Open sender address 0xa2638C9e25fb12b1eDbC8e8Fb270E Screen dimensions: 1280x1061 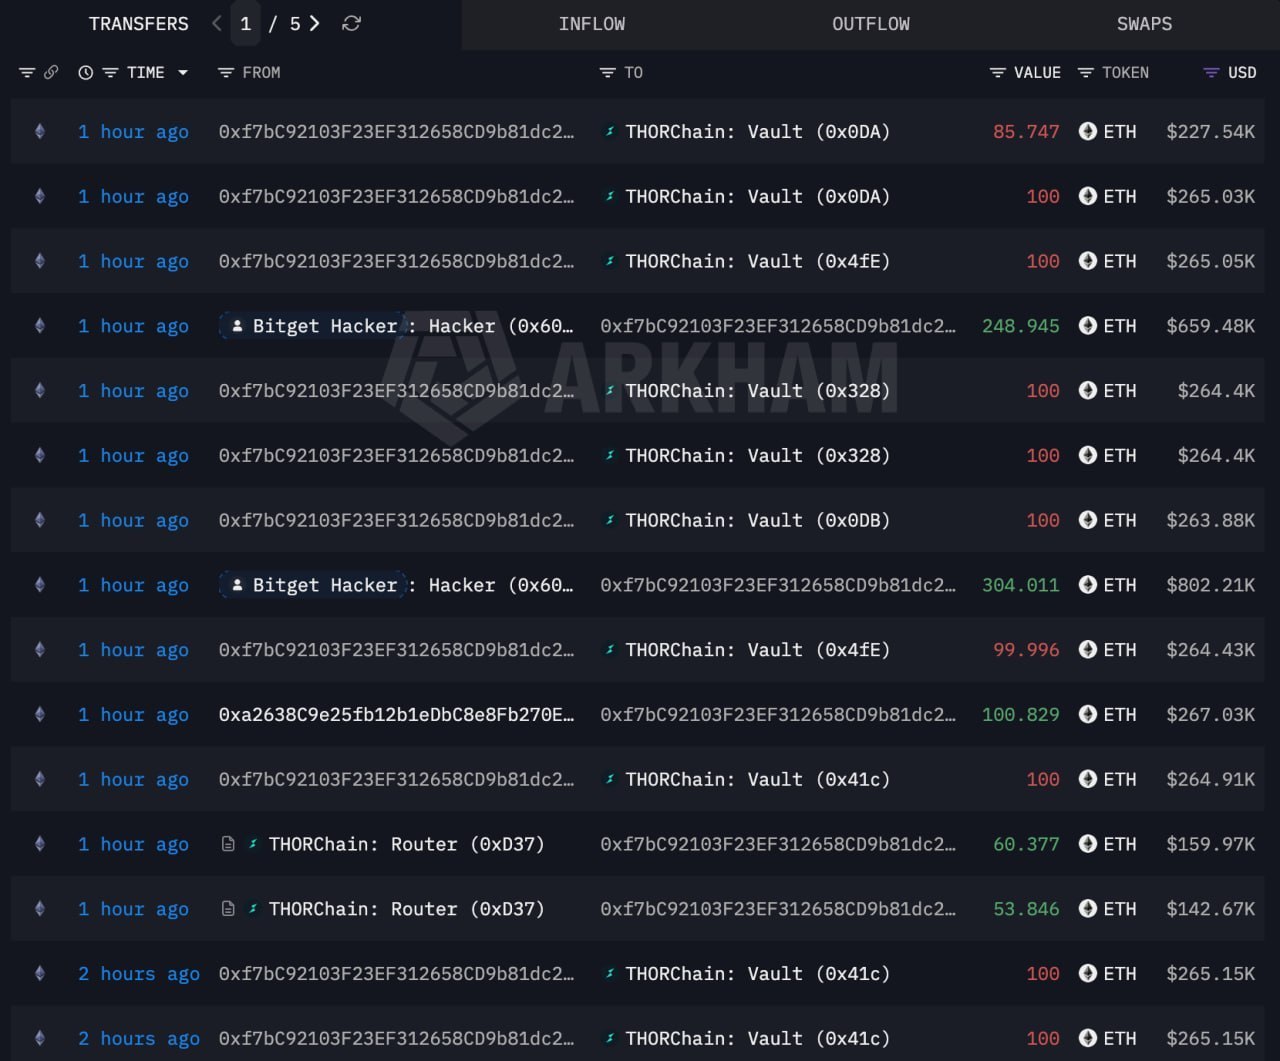coord(397,715)
